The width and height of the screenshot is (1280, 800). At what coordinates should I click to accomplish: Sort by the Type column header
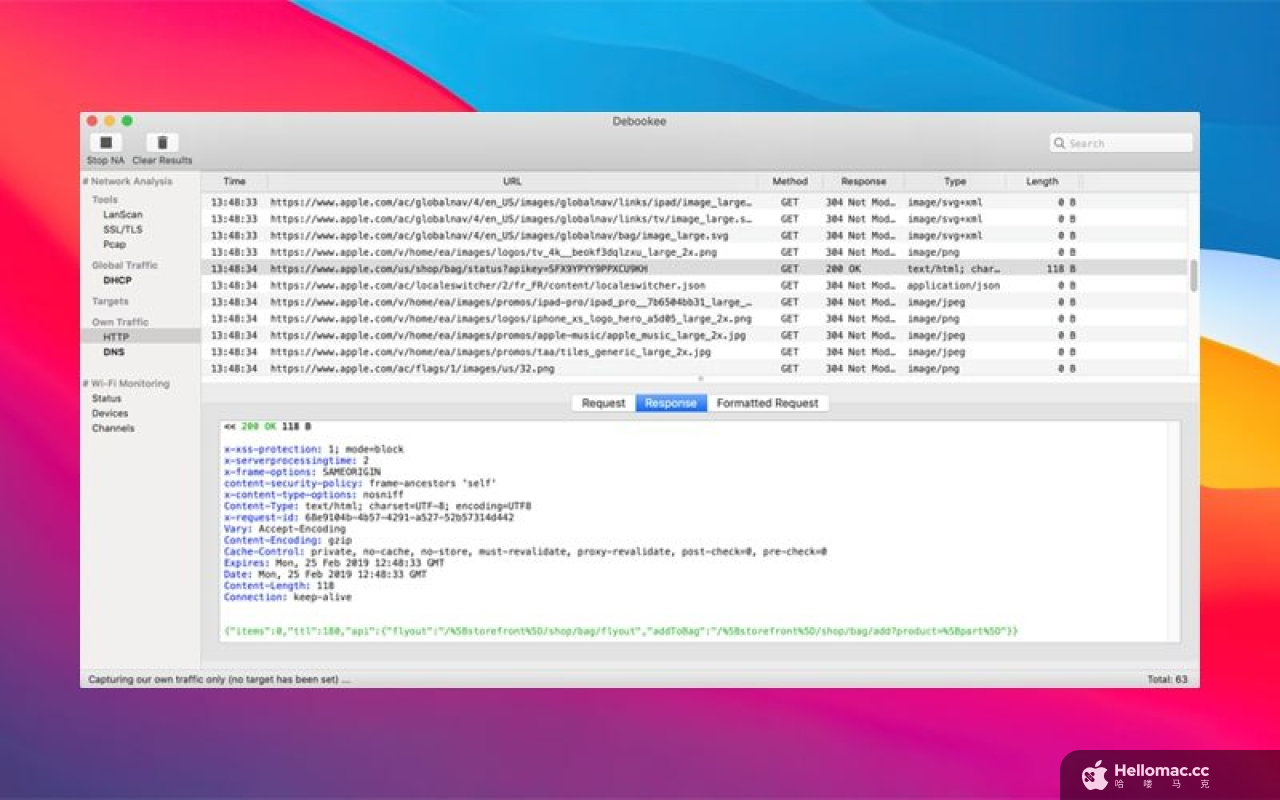tap(955, 181)
